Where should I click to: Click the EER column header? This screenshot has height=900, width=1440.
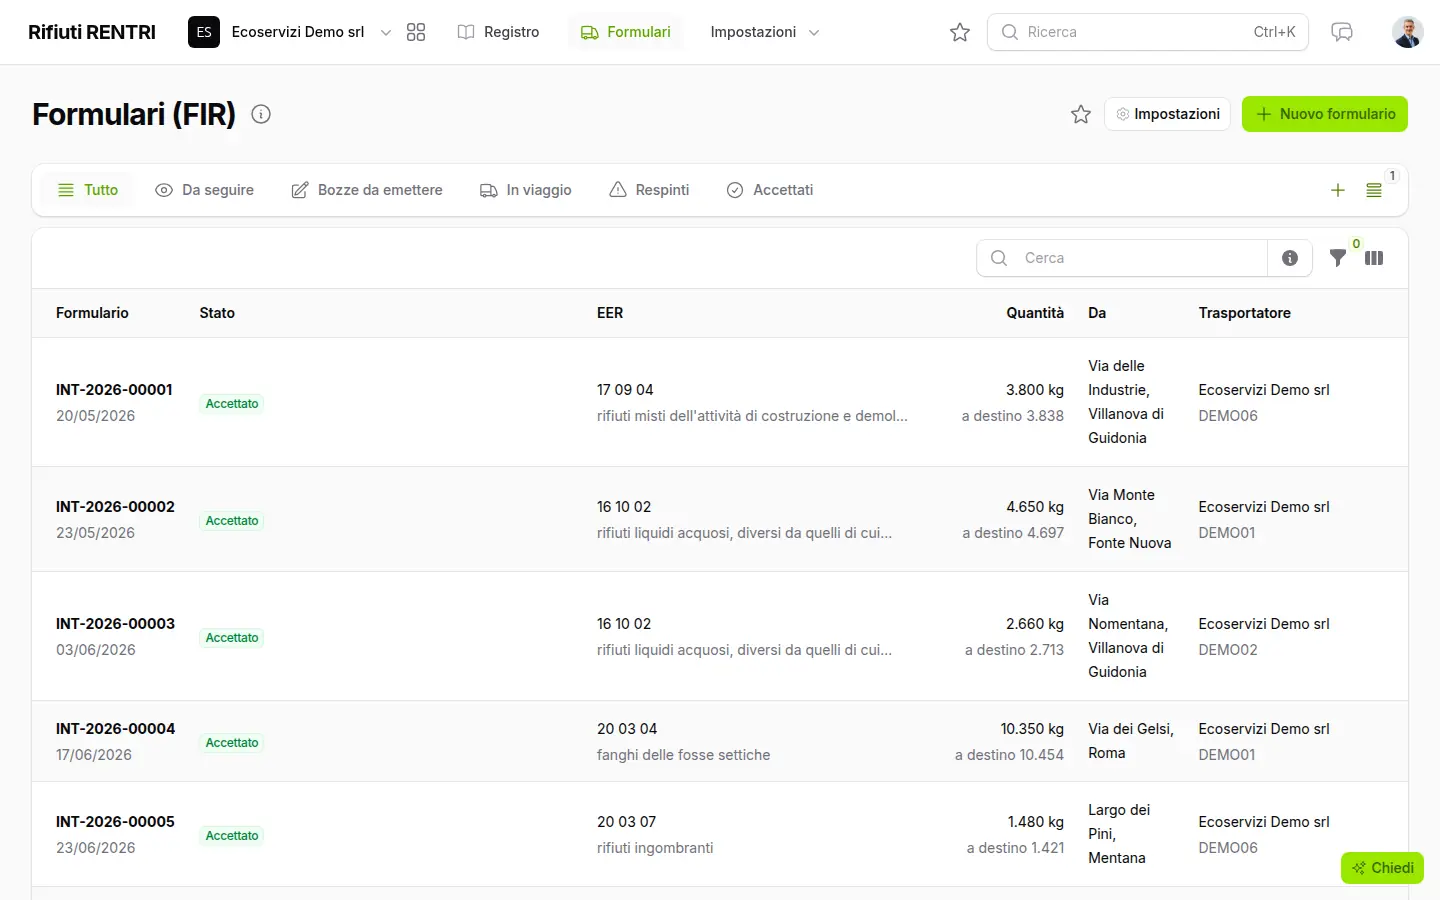tap(610, 313)
